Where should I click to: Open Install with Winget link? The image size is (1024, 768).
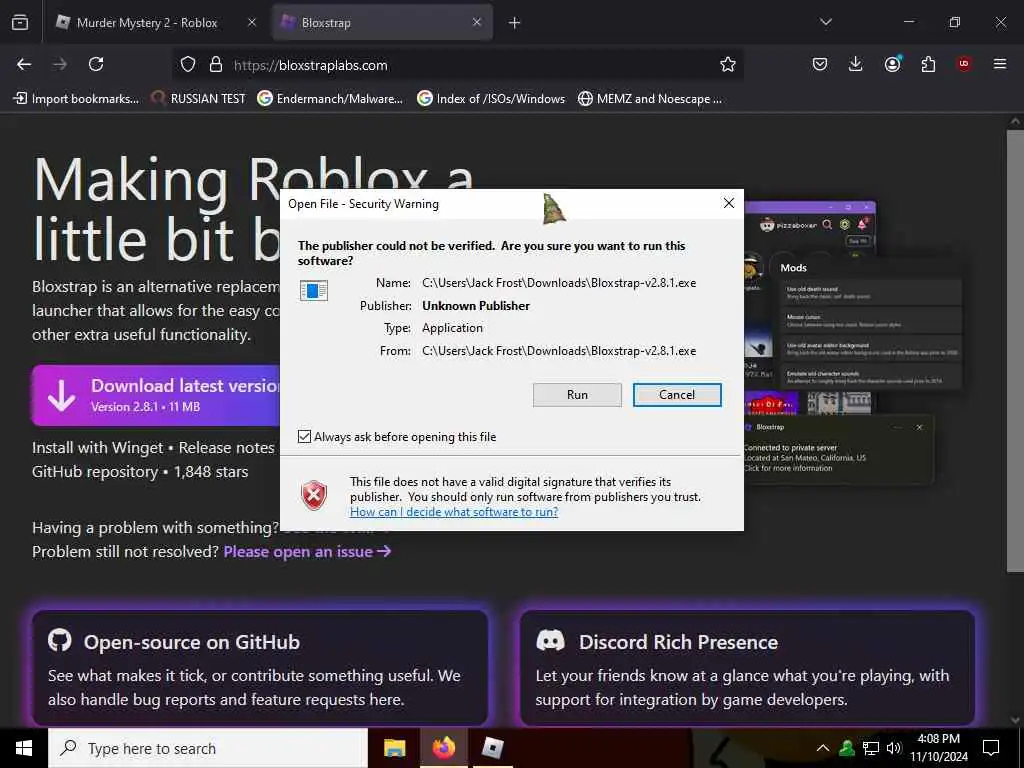(97, 447)
